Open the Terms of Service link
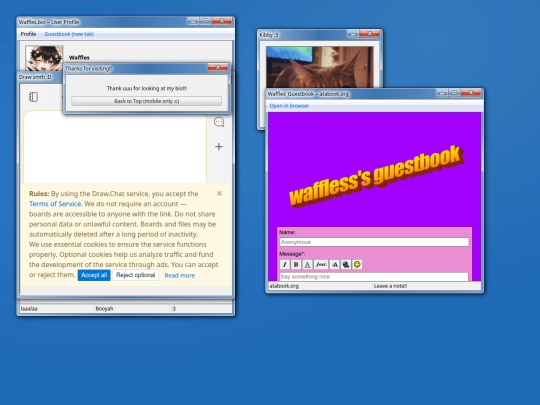This screenshot has width=540, height=405. click(55, 204)
